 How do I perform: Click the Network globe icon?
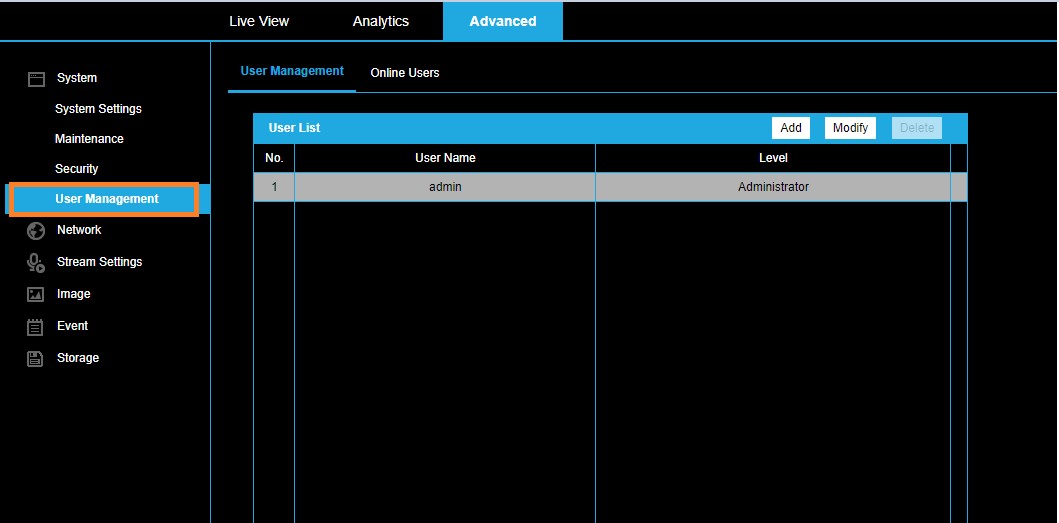[36, 231]
